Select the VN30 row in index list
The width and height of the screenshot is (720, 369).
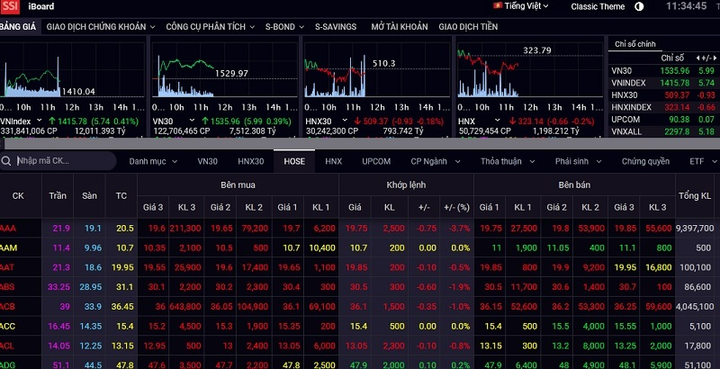coord(663,71)
